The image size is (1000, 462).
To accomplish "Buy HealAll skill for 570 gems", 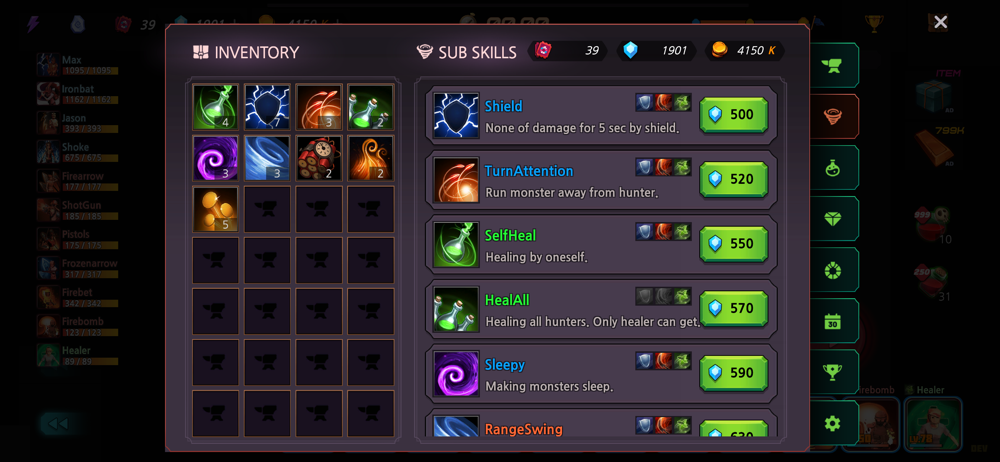I will tap(733, 308).
